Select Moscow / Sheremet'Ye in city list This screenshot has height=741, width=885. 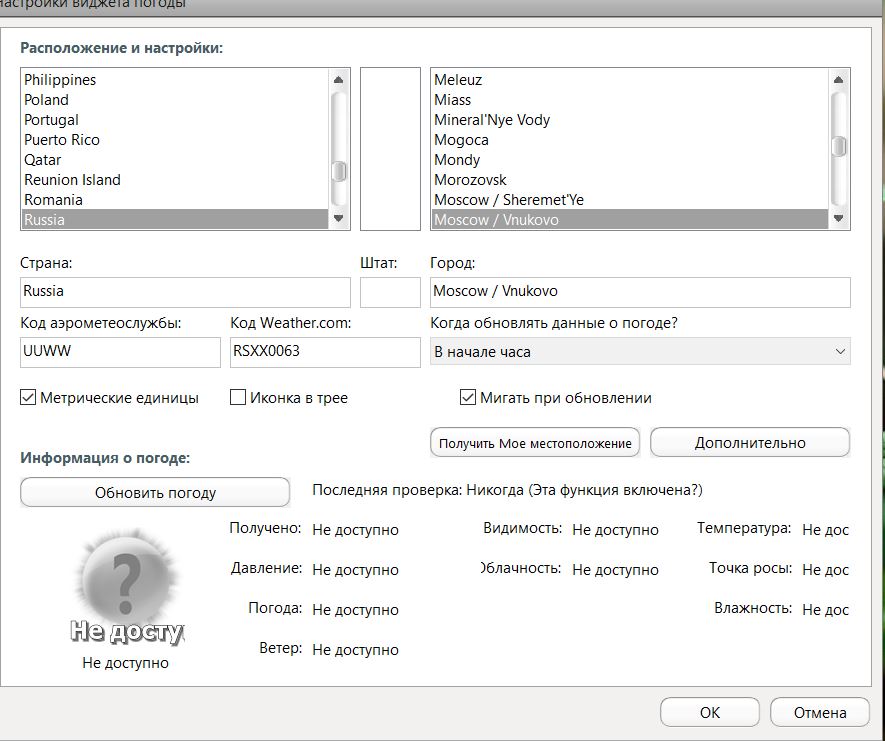coord(508,200)
